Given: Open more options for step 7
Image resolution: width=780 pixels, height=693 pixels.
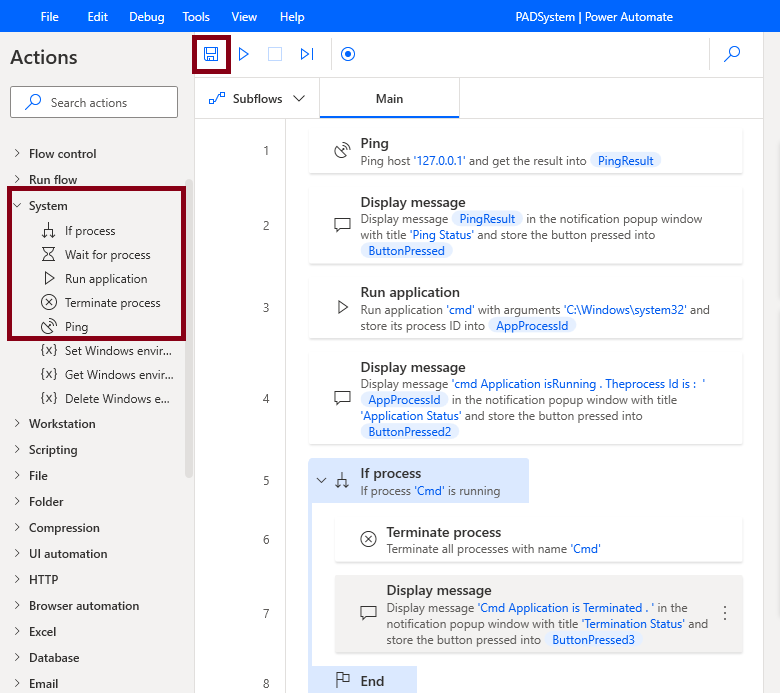Looking at the screenshot, I should (x=725, y=613).
